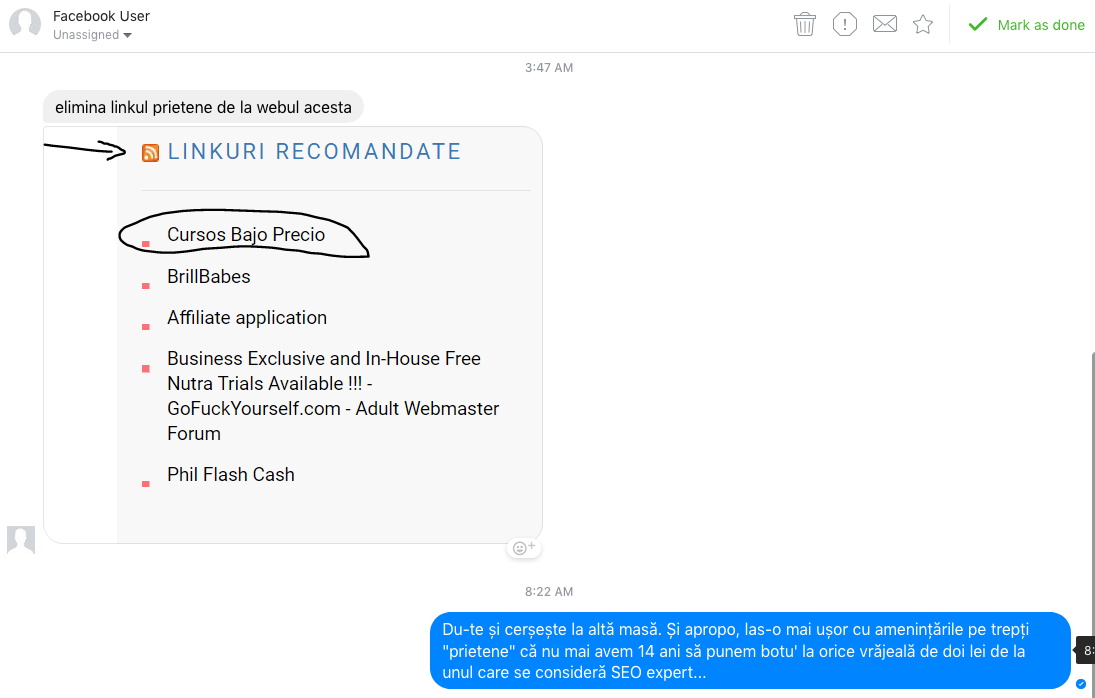
Task: Click the BrillBabes list item
Action: (x=209, y=276)
